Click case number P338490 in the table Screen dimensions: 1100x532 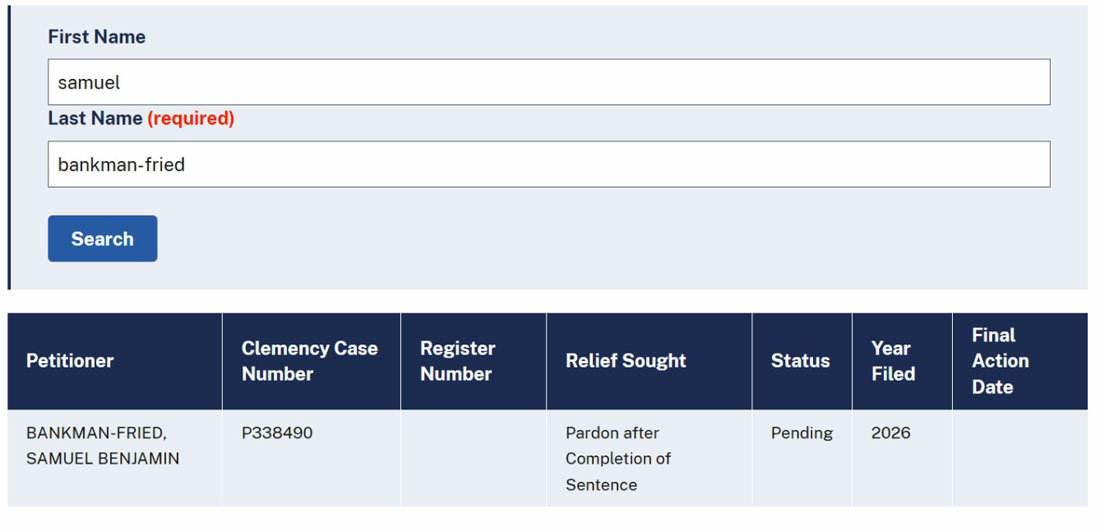tap(277, 433)
